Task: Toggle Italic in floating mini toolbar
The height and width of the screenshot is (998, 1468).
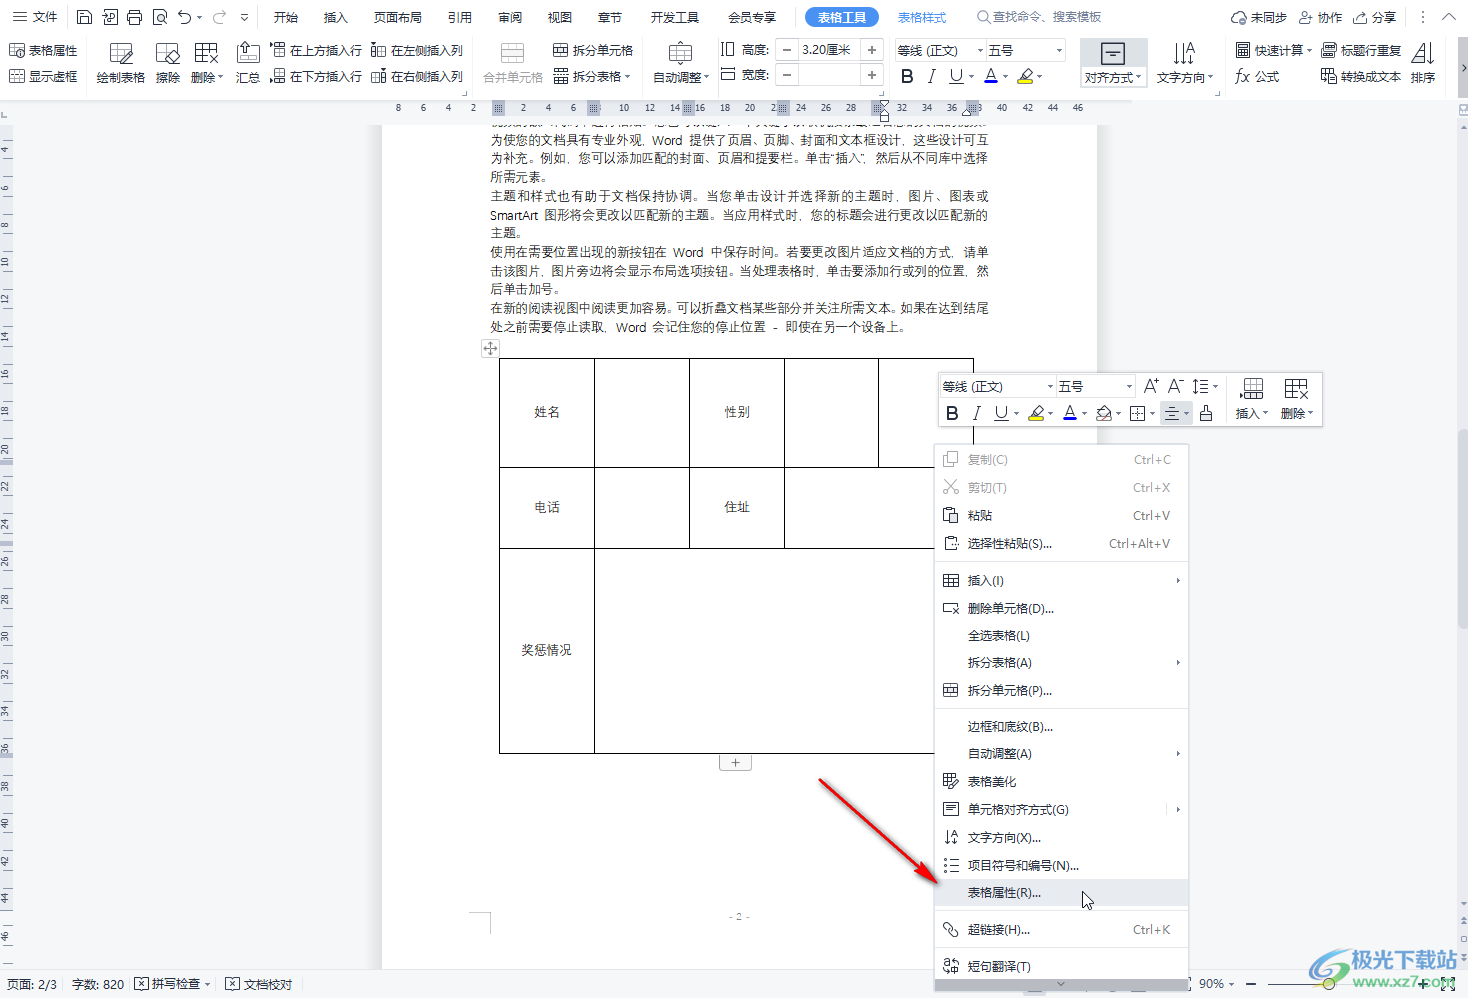Action: pyautogui.click(x=977, y=413)
